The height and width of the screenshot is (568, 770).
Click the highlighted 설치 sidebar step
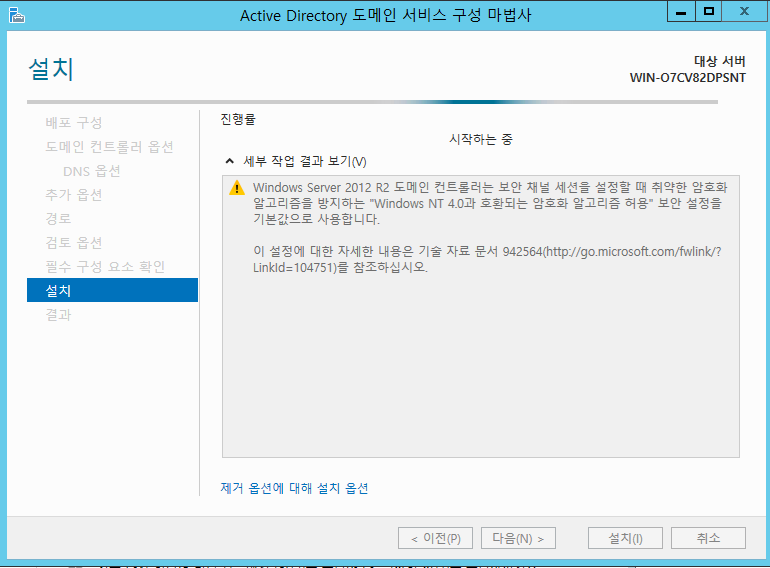pos(112,291)
